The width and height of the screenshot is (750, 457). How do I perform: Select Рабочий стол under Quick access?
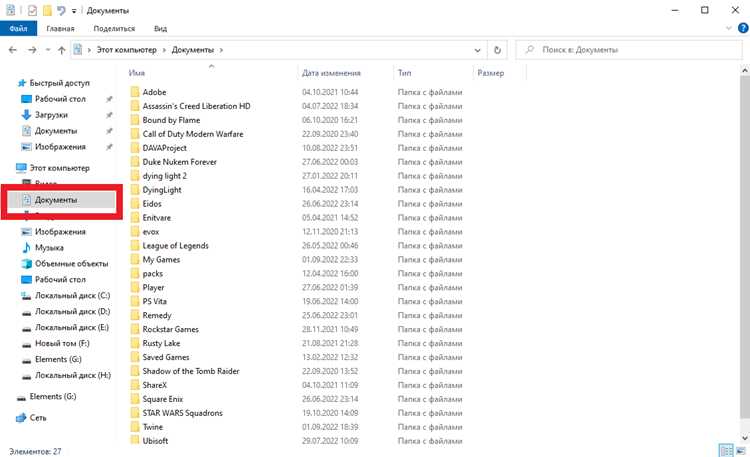(60, 99)
